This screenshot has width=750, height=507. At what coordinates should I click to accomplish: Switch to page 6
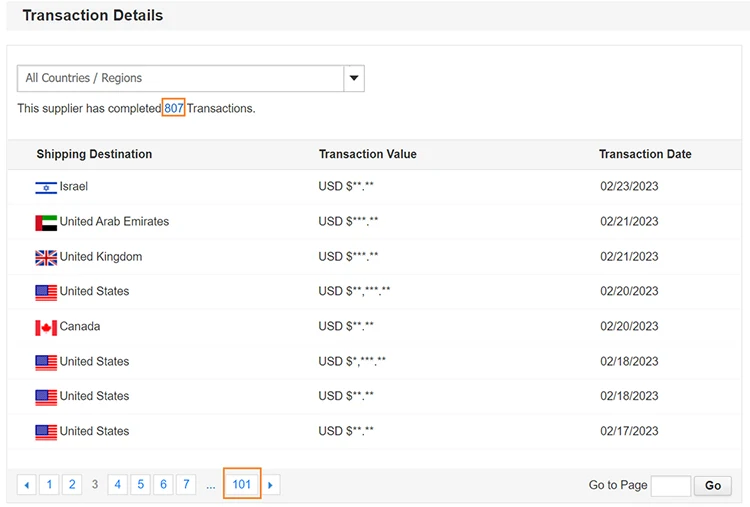tap(164, 485)
